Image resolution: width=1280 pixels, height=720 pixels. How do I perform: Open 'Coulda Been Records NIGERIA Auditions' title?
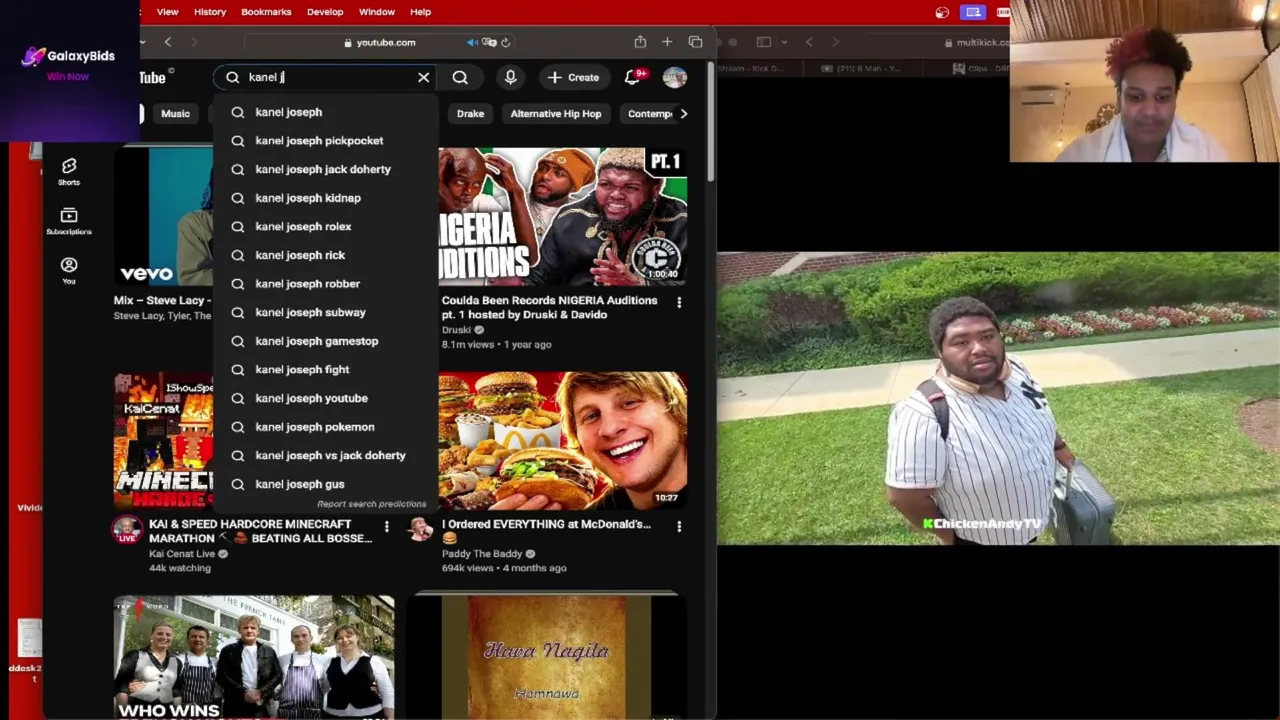[x=550, y=307]
